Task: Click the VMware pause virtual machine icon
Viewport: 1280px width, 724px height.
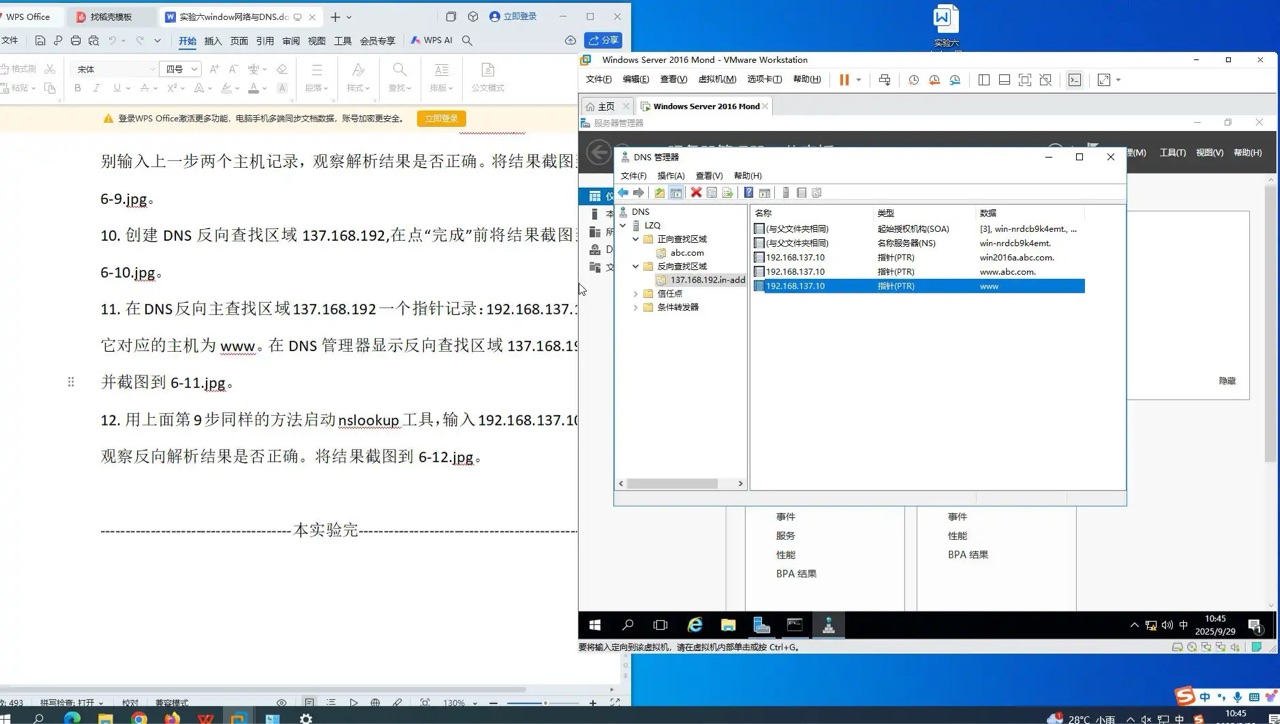Action: pyautogui.click(x=844, y=80)
